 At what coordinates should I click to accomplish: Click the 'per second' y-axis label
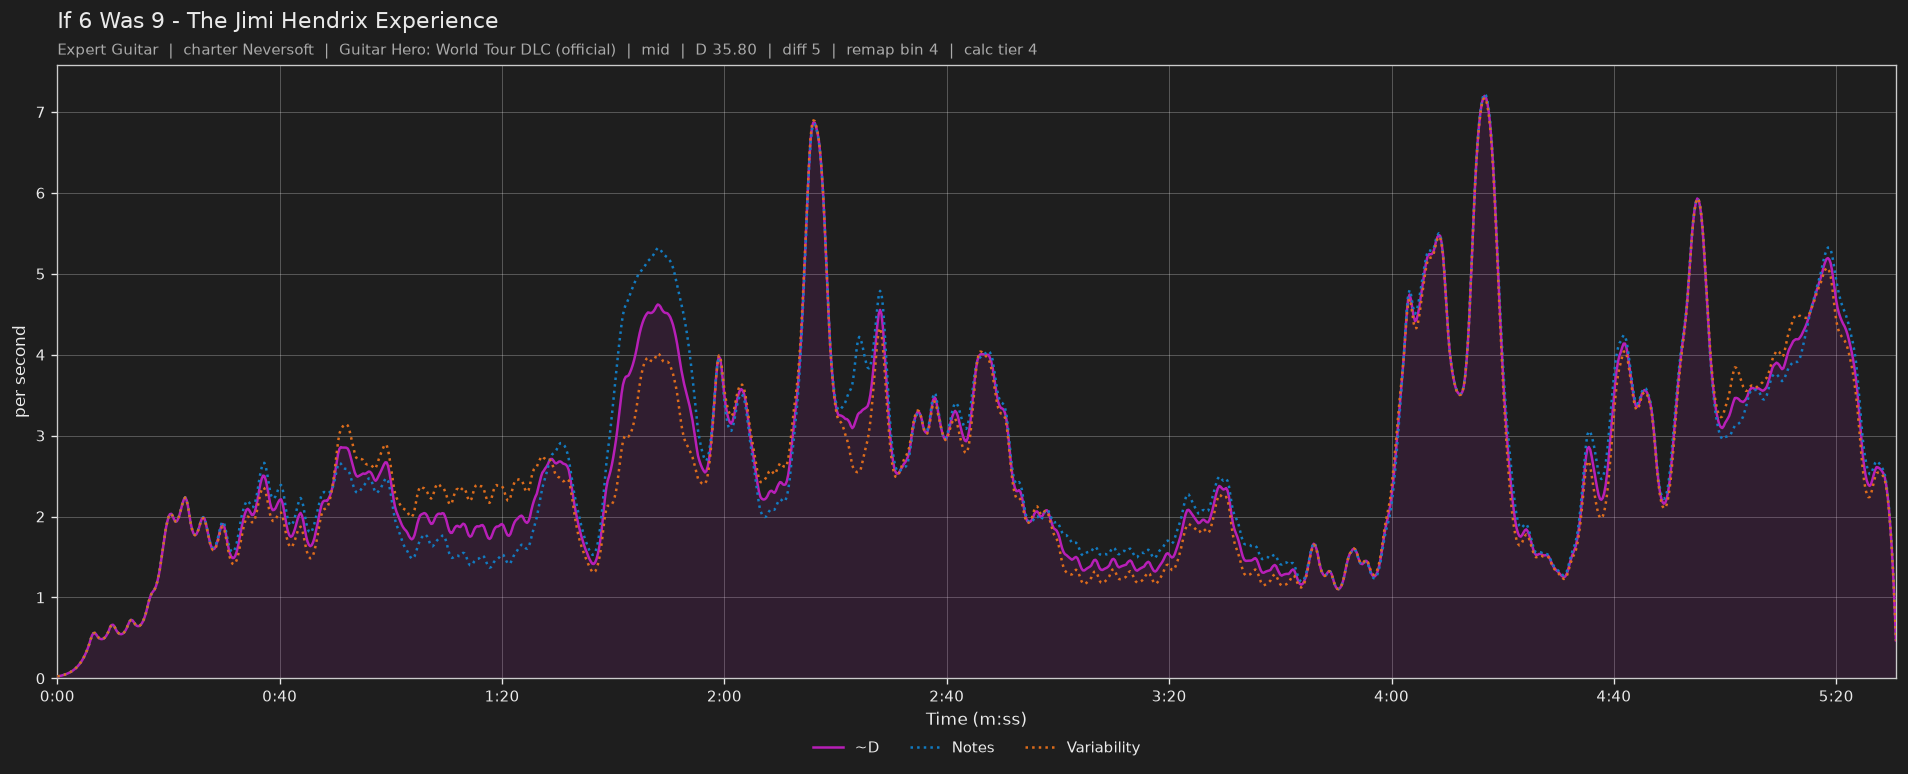20,372
